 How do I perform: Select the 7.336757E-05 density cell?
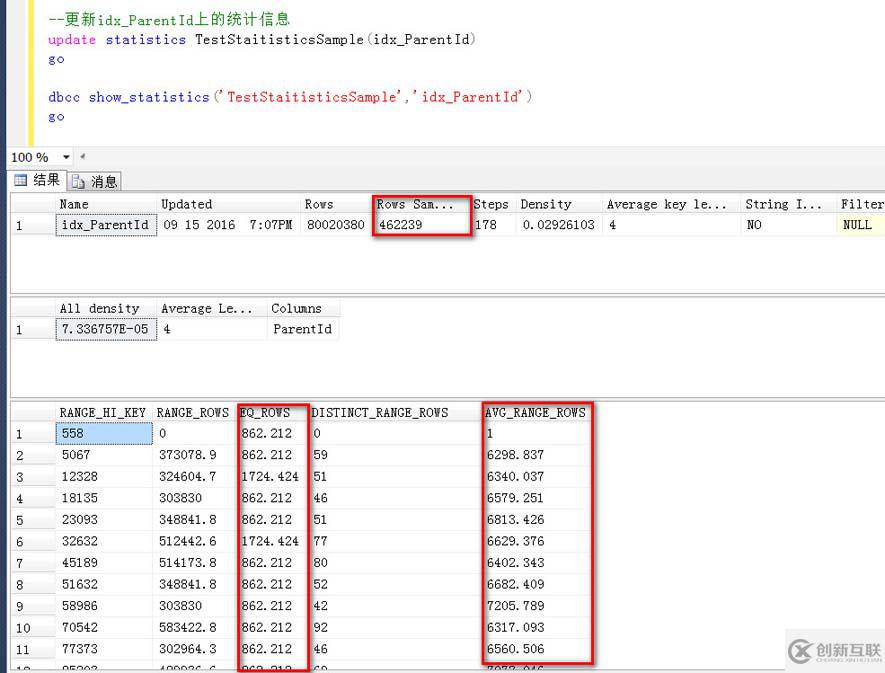click(x=106, y=329)
